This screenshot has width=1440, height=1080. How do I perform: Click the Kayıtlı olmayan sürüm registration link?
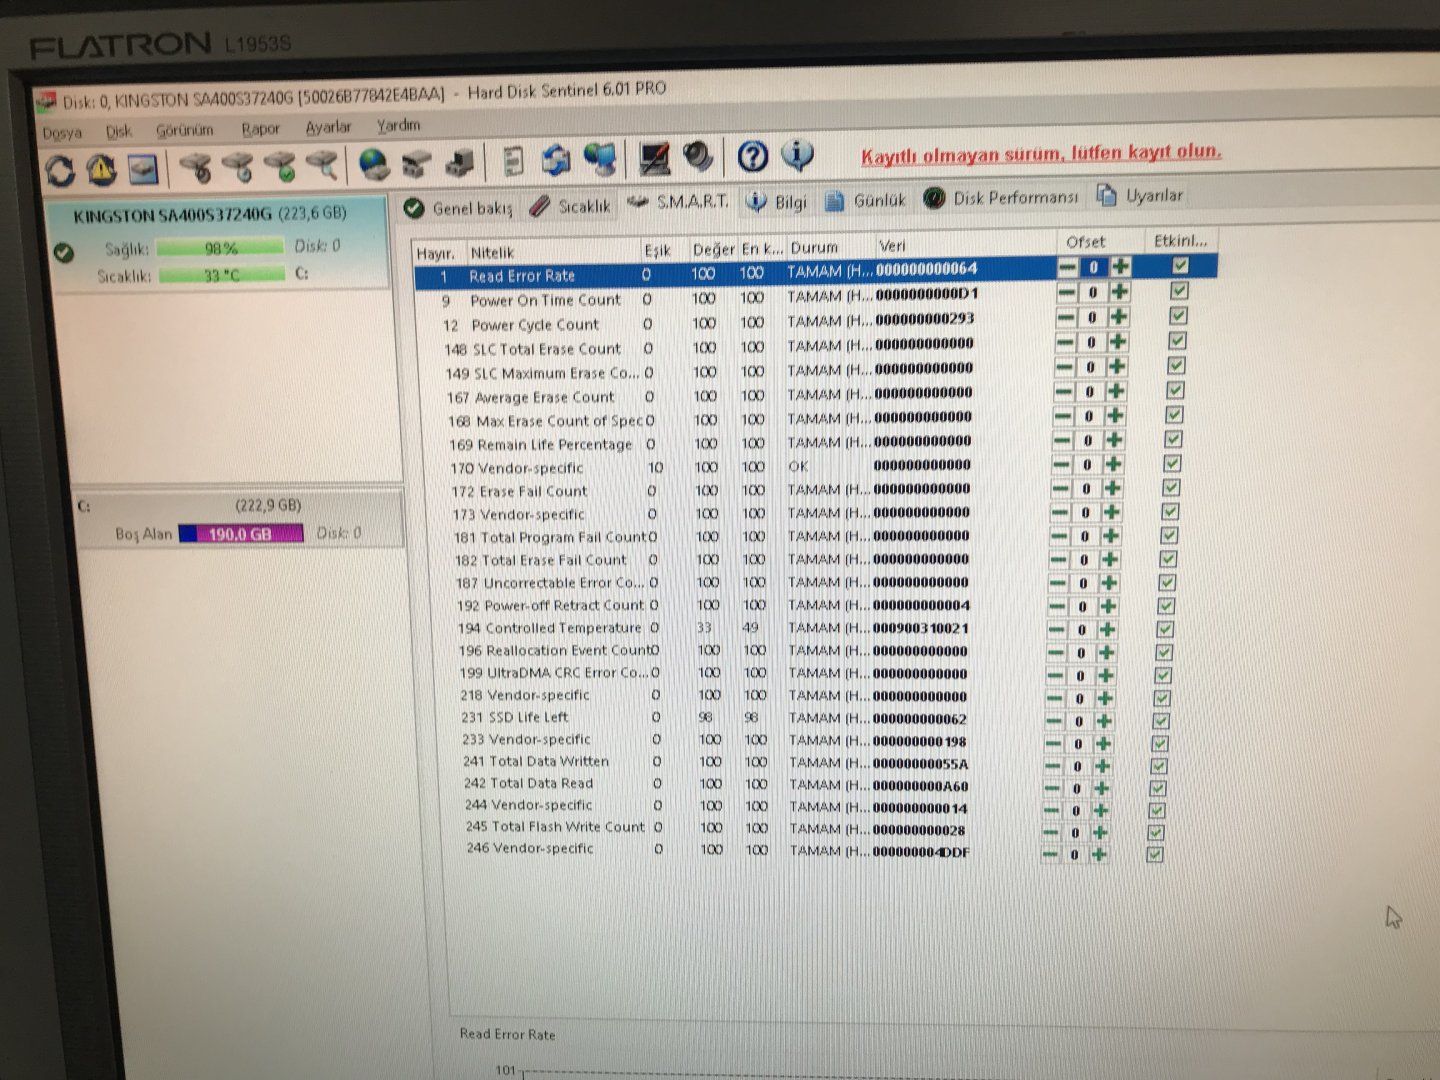point(1041,154)
